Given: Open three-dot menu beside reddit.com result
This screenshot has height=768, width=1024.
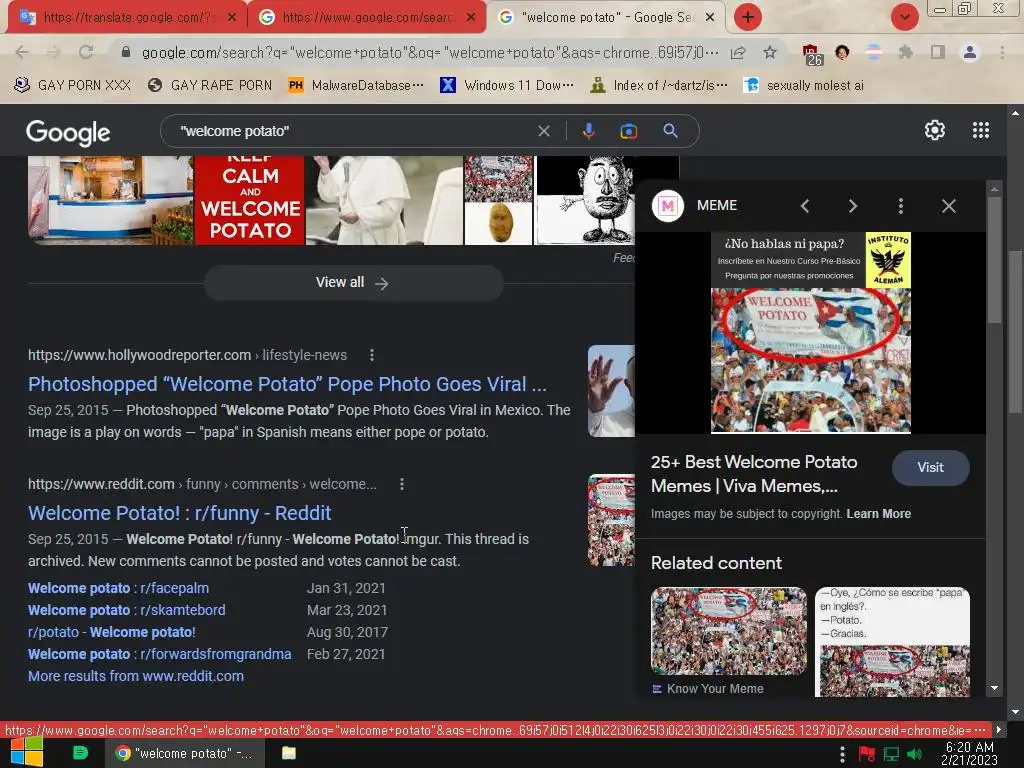Looking at the screenshot, I should 402,485.
